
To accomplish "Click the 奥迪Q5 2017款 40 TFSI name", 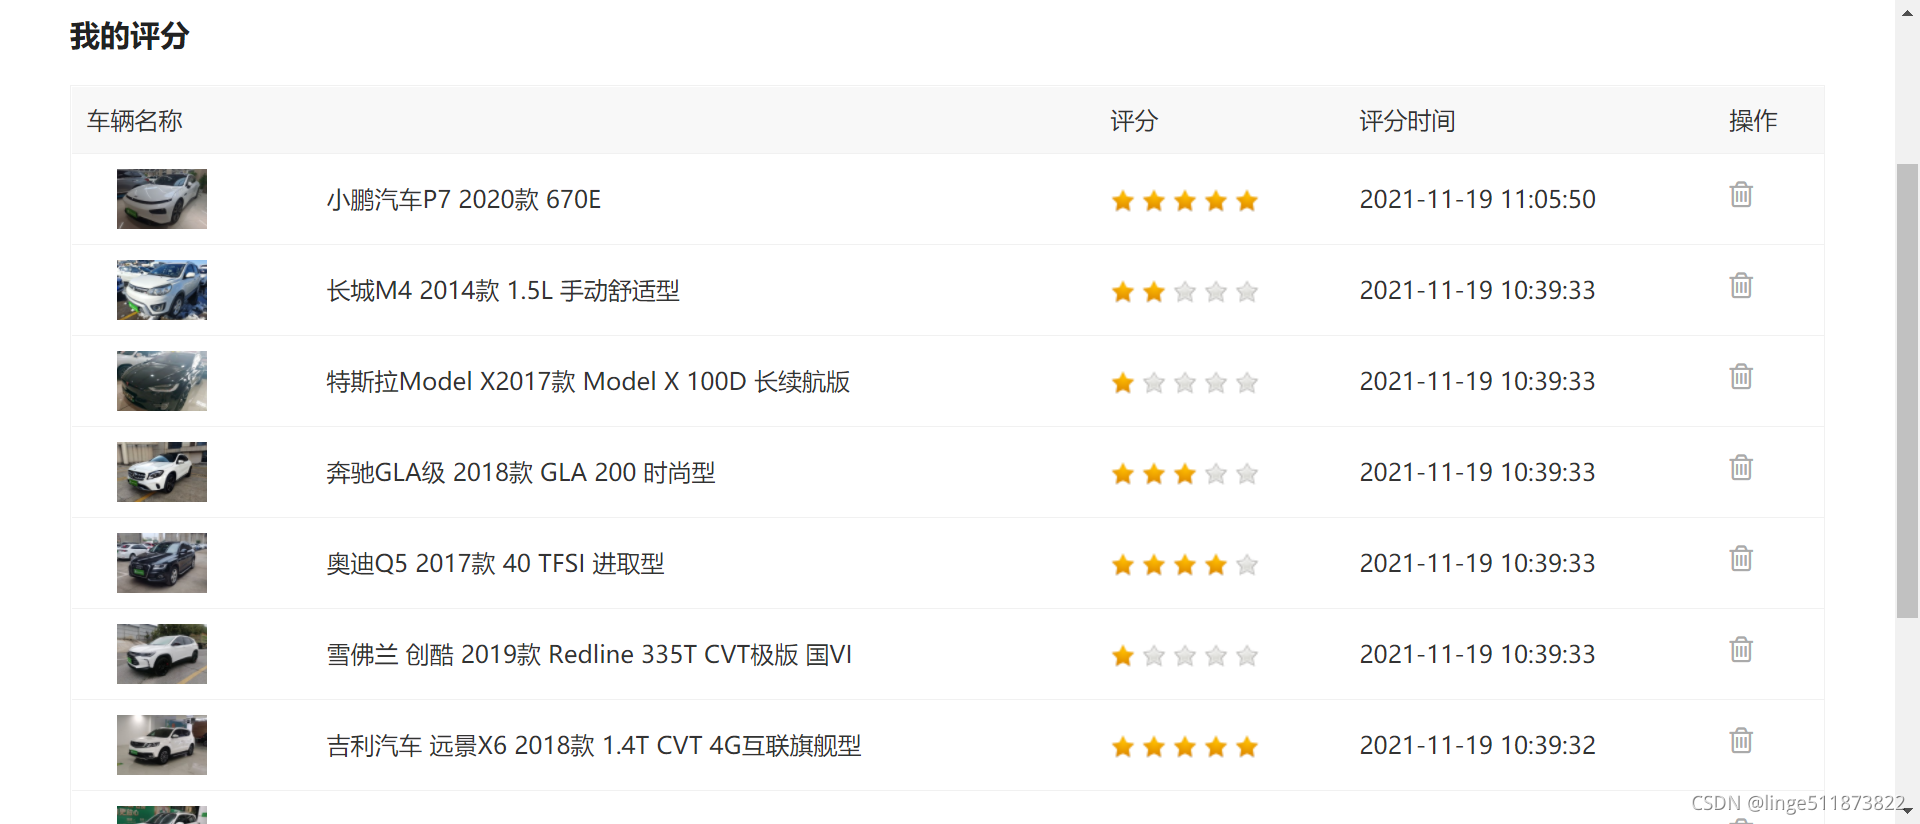I will point(495,564).
